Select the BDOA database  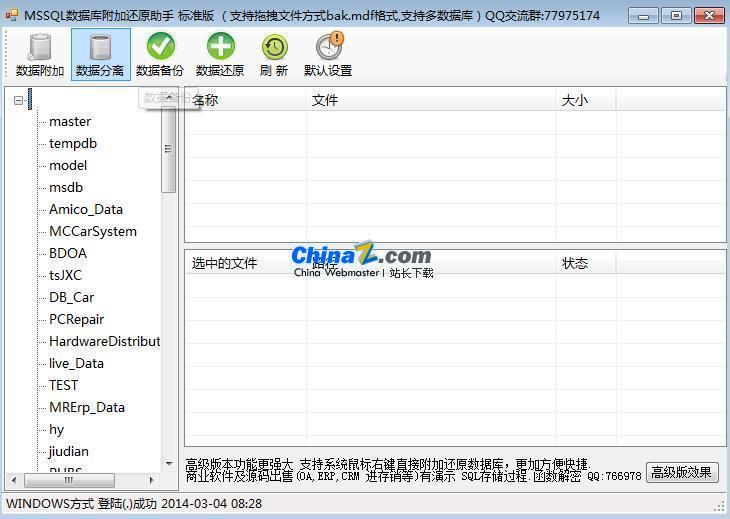[68, 253]
